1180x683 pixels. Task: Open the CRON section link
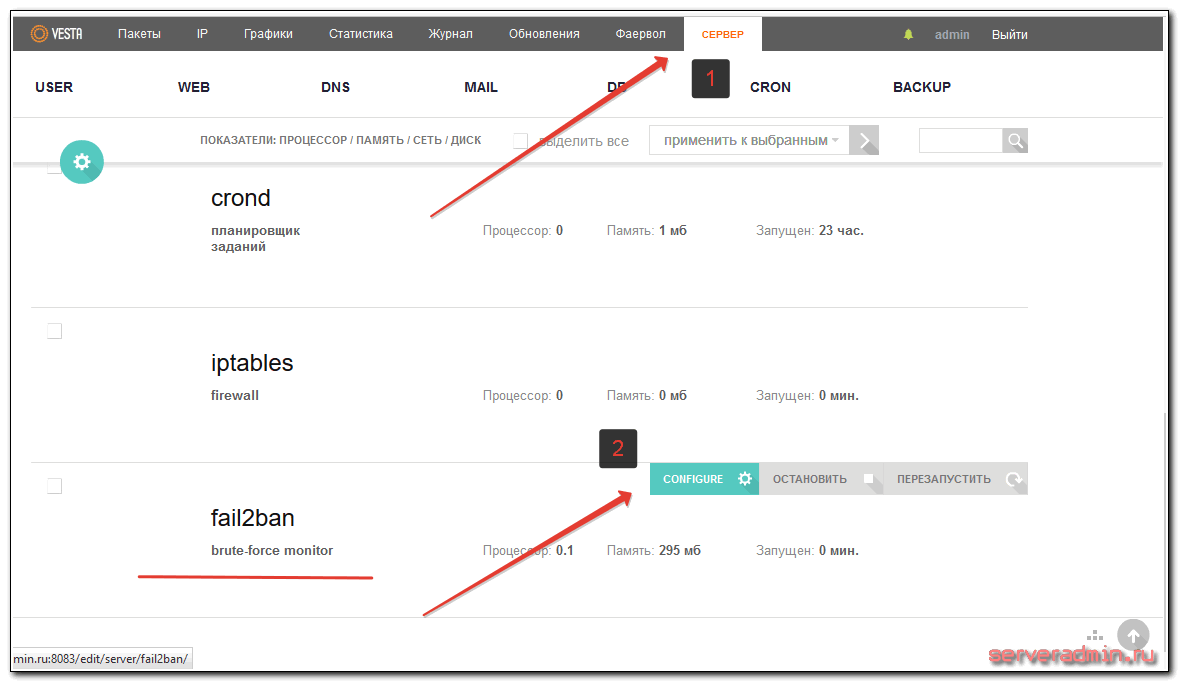pyautogui.click(x=770, y=87)
